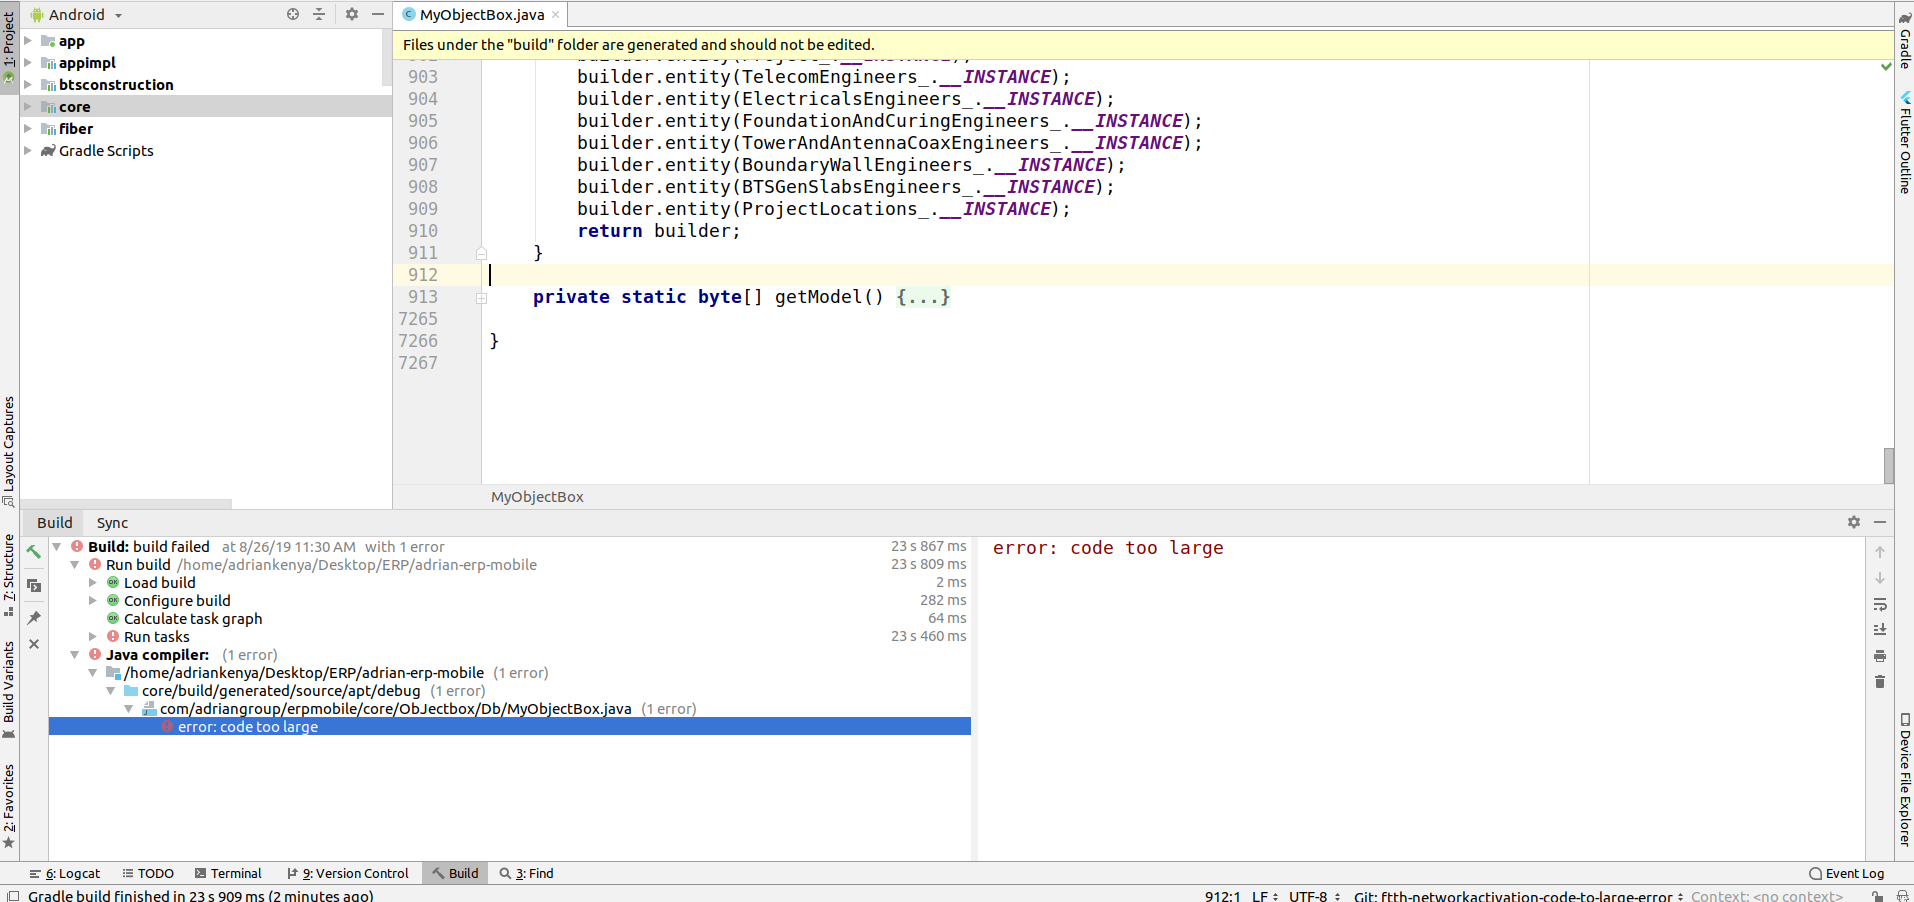
Task: Open the Event Log
Action: coord(1846,873)
